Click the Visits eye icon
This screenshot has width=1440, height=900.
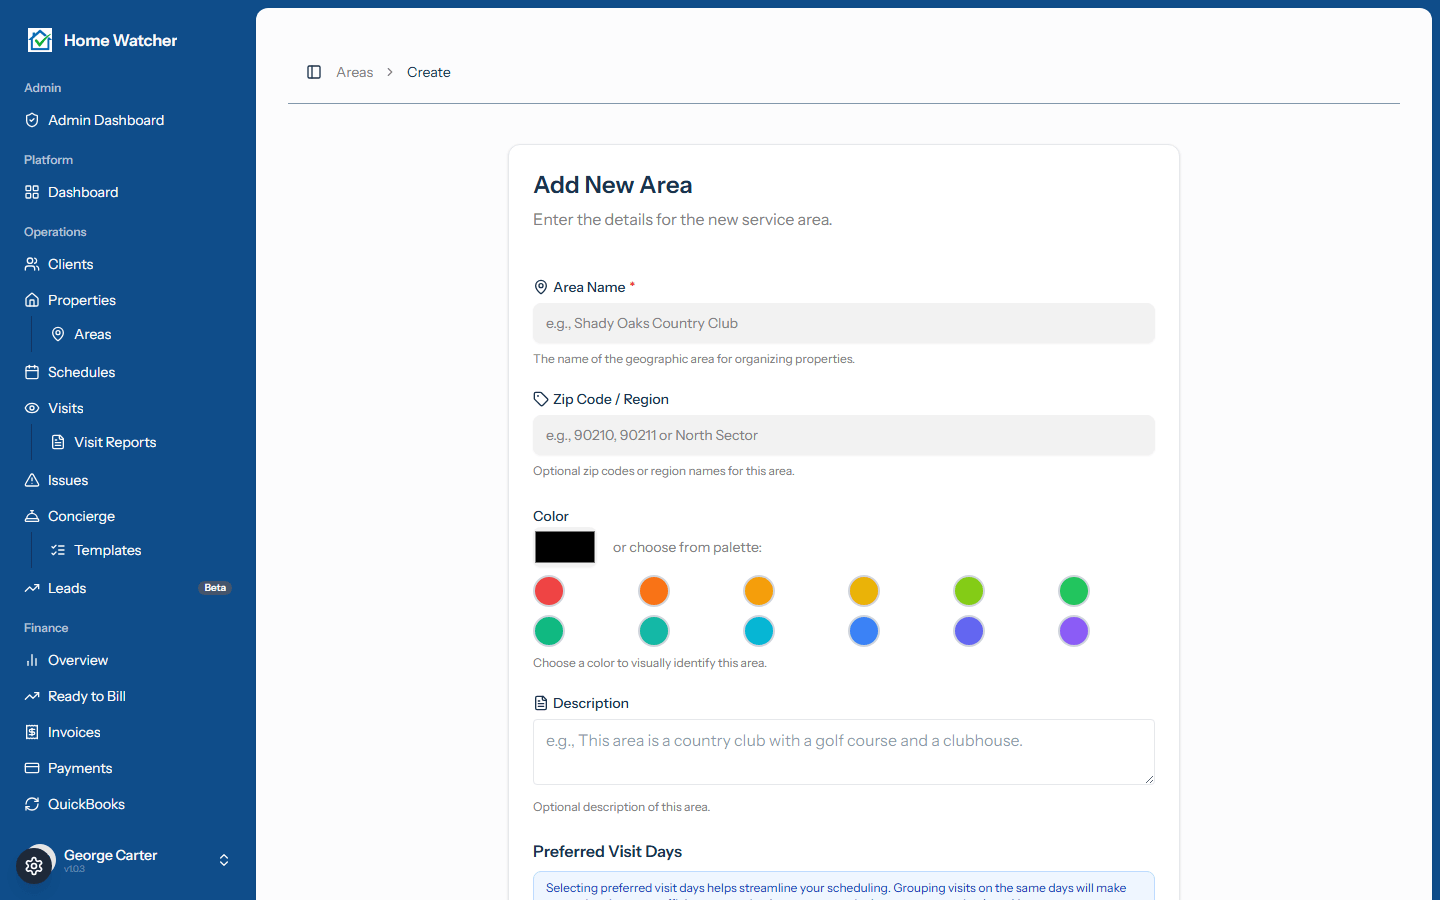coord(32,408)
